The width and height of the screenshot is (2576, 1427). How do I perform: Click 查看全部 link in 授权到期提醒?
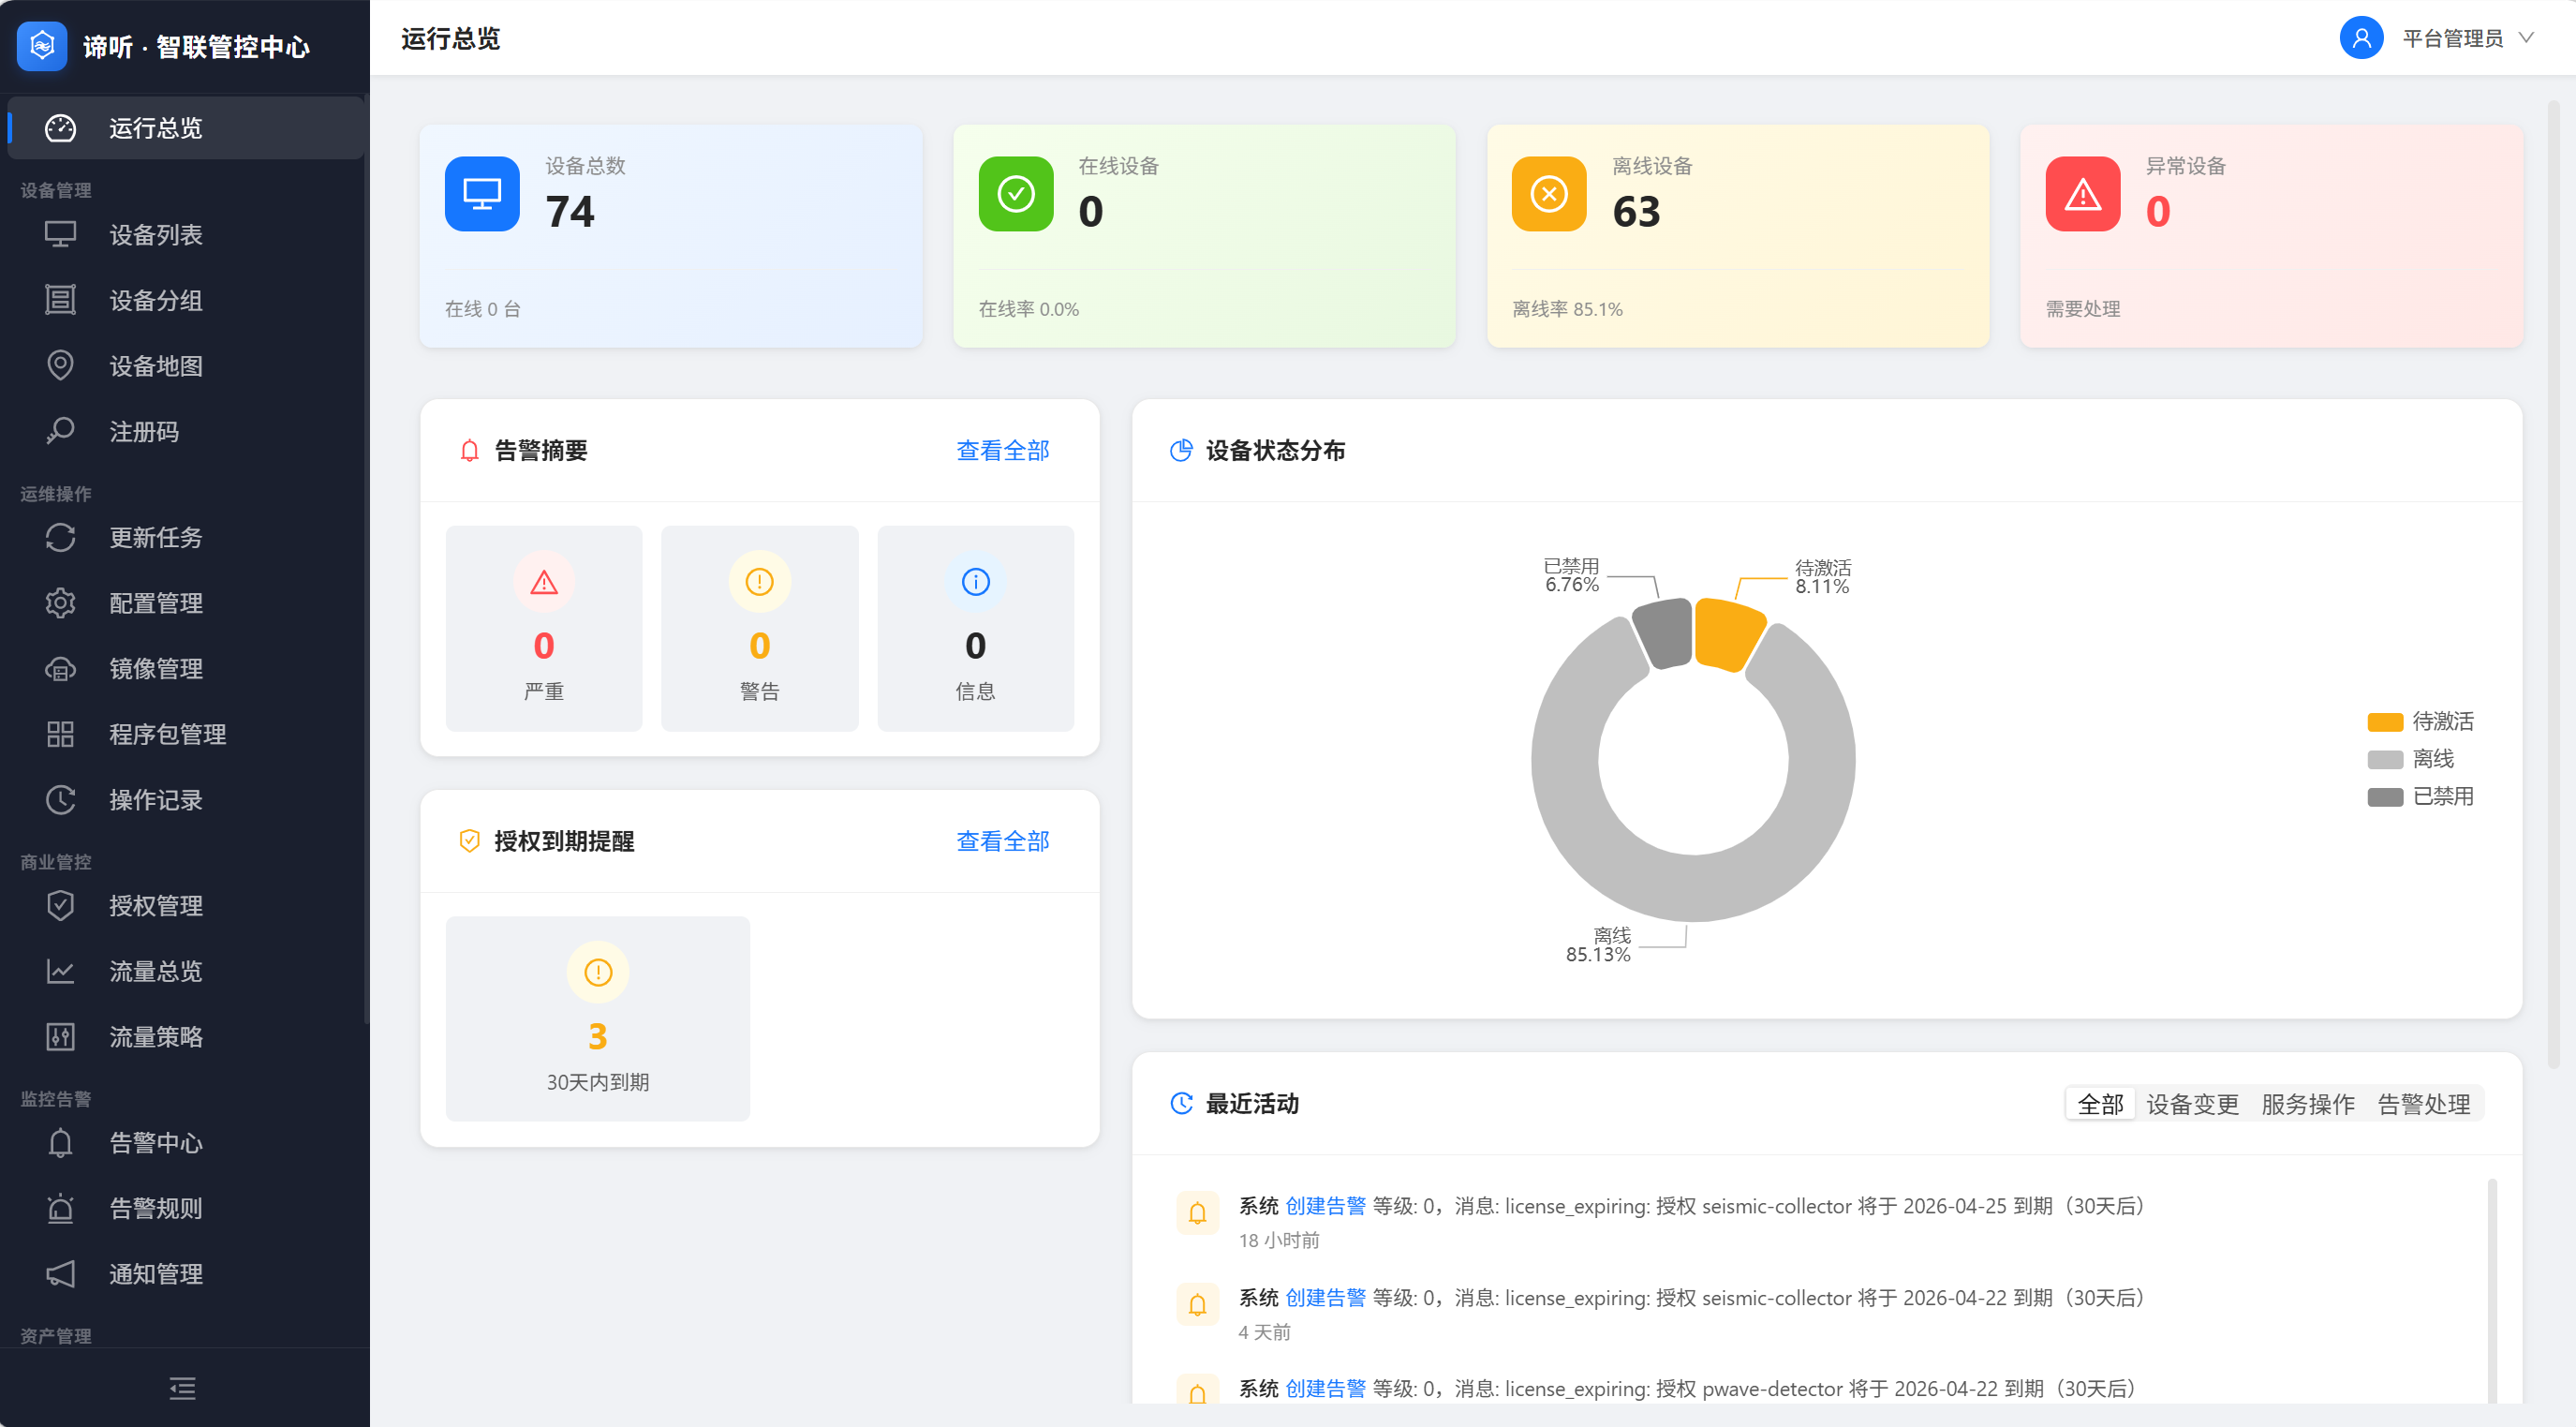pos(1002,842)
